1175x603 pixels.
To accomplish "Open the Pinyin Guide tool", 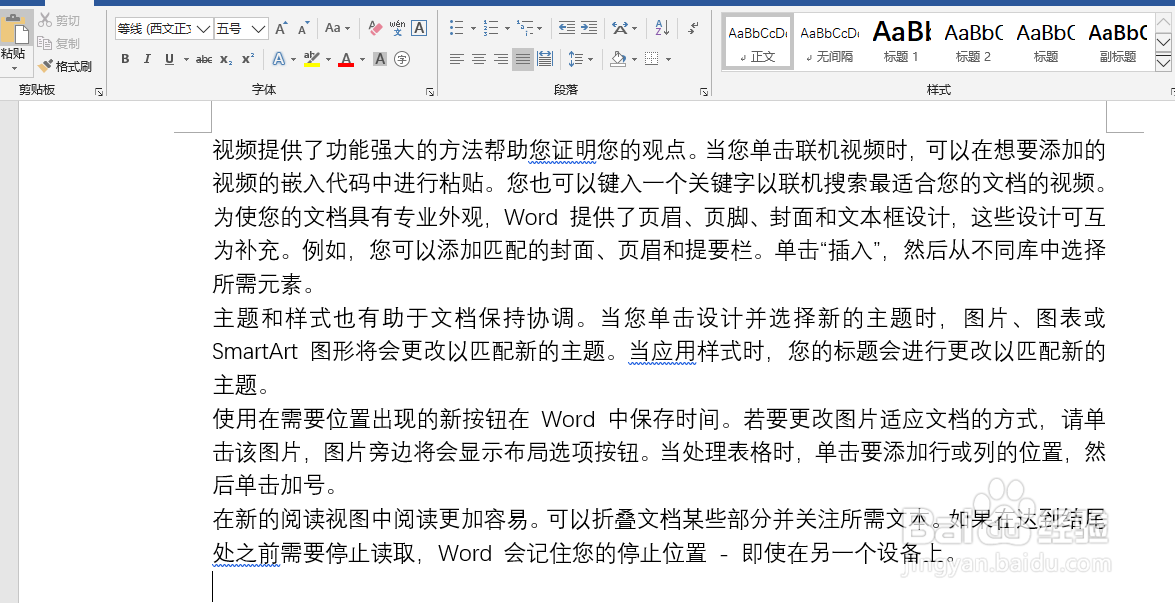I will tap(399, 27).
